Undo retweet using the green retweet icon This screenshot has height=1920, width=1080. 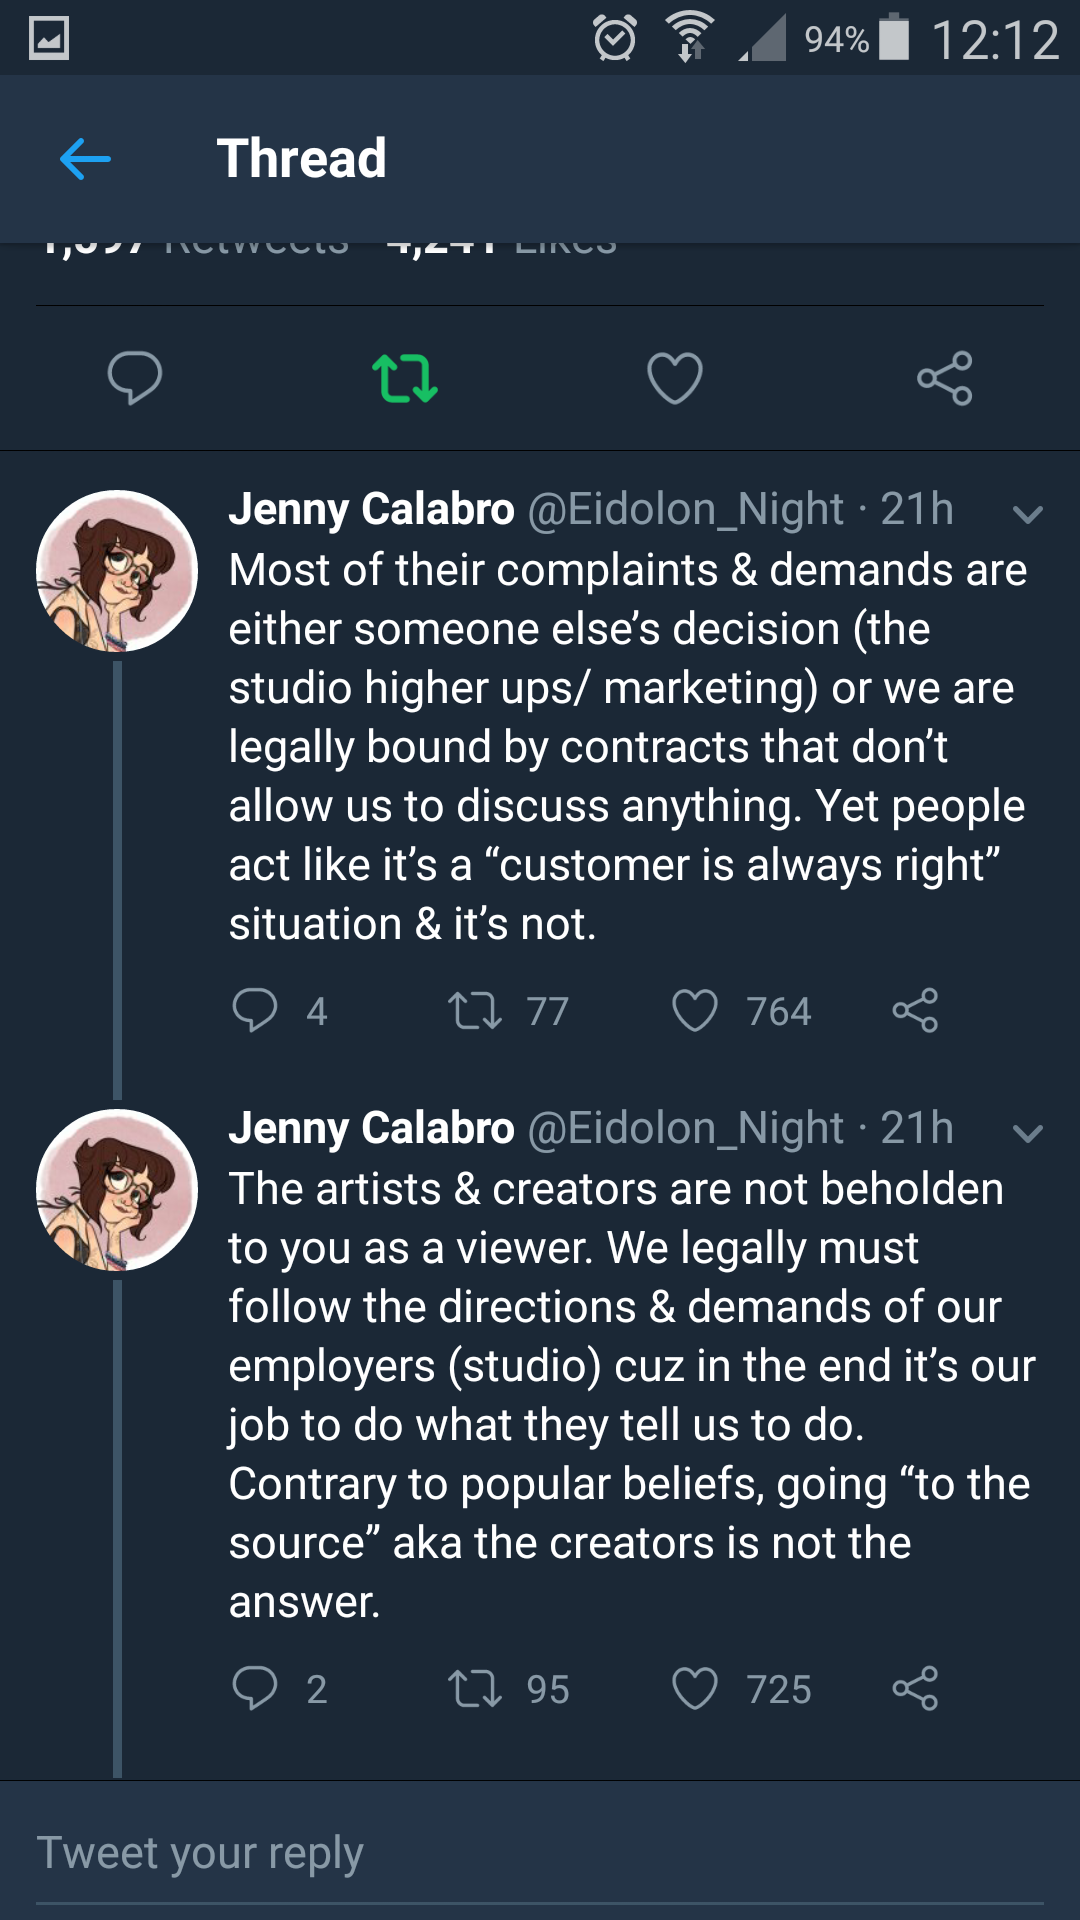(x=405, y=378)
